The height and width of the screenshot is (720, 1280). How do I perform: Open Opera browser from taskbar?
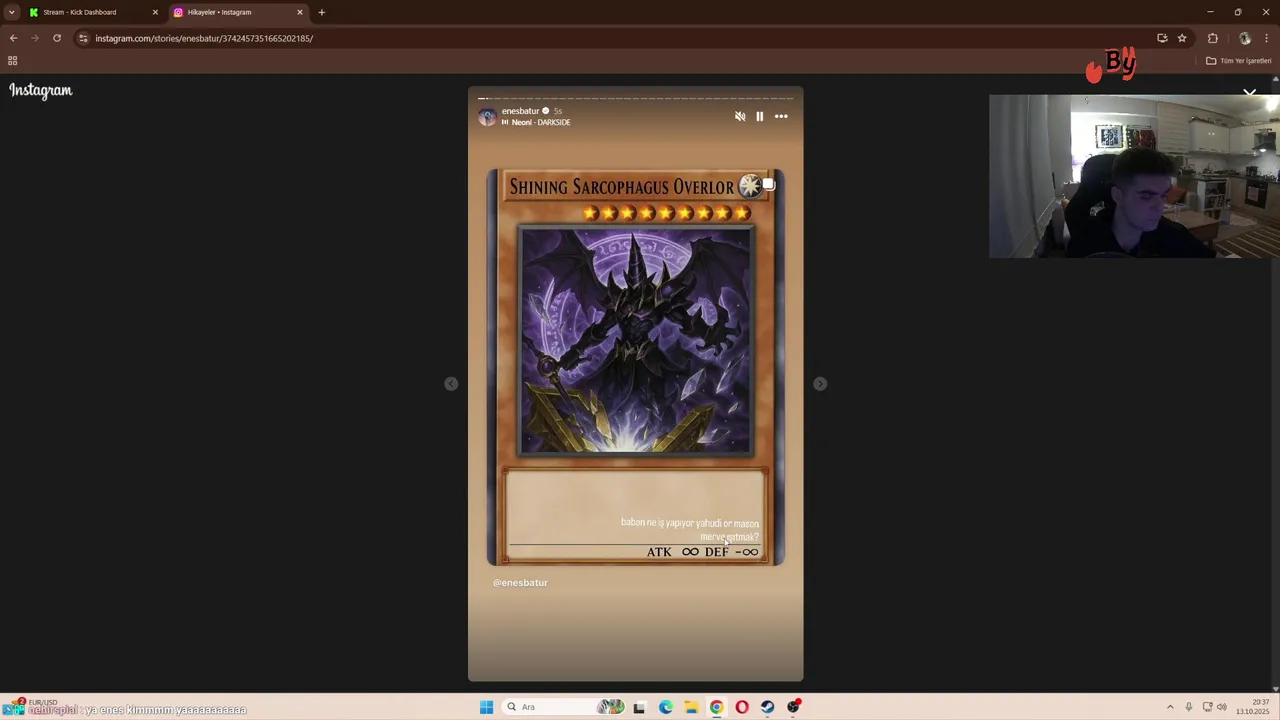point(742,707)
